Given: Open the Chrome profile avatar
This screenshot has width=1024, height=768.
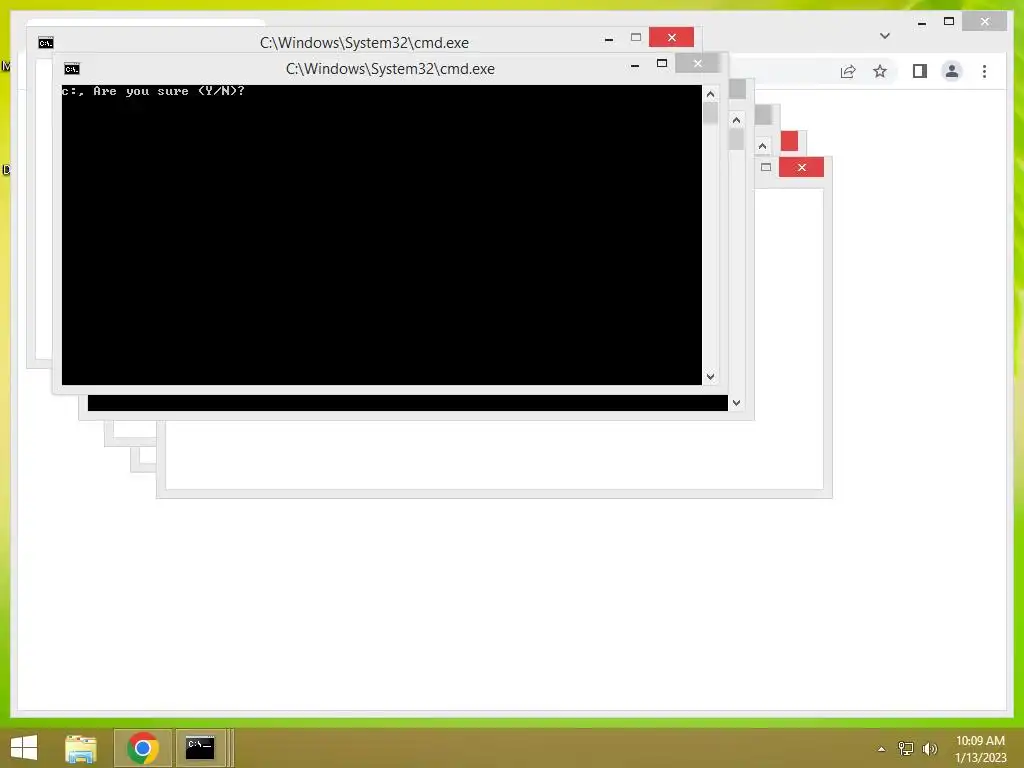Looking at the screenshot, I should [952, 71].
